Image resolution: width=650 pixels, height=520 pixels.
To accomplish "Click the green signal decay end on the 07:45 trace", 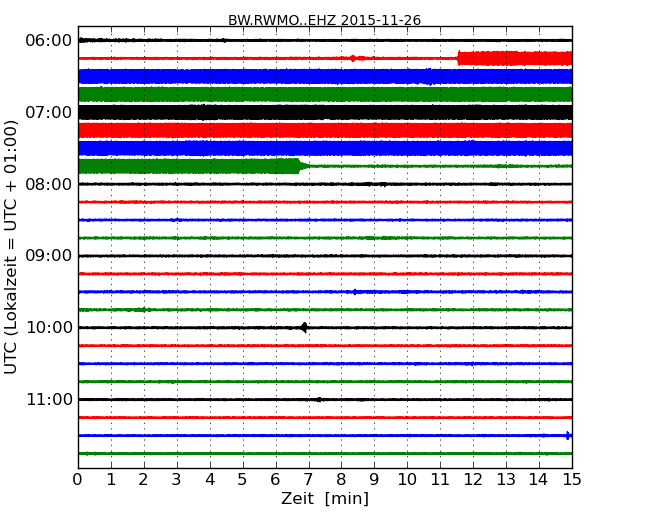I will coord(304,166).
